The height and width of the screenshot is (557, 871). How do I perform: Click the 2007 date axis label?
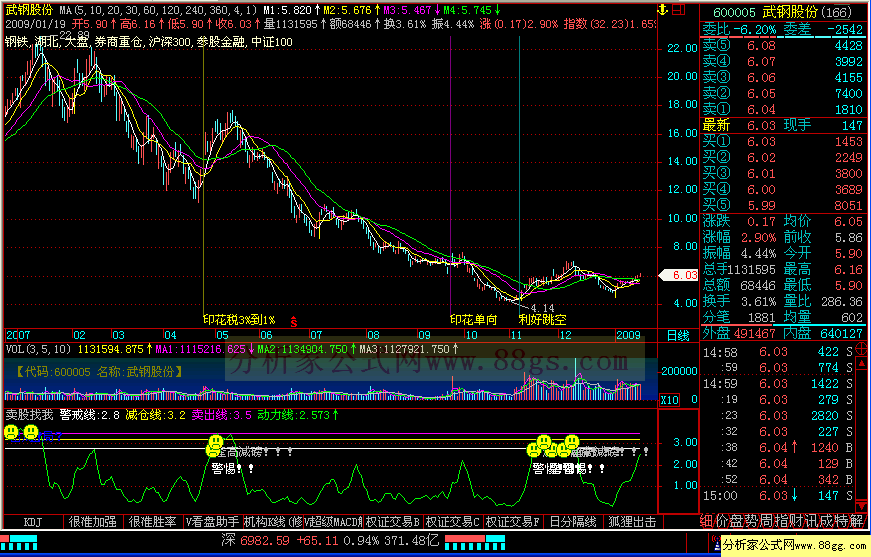(18, 335)
